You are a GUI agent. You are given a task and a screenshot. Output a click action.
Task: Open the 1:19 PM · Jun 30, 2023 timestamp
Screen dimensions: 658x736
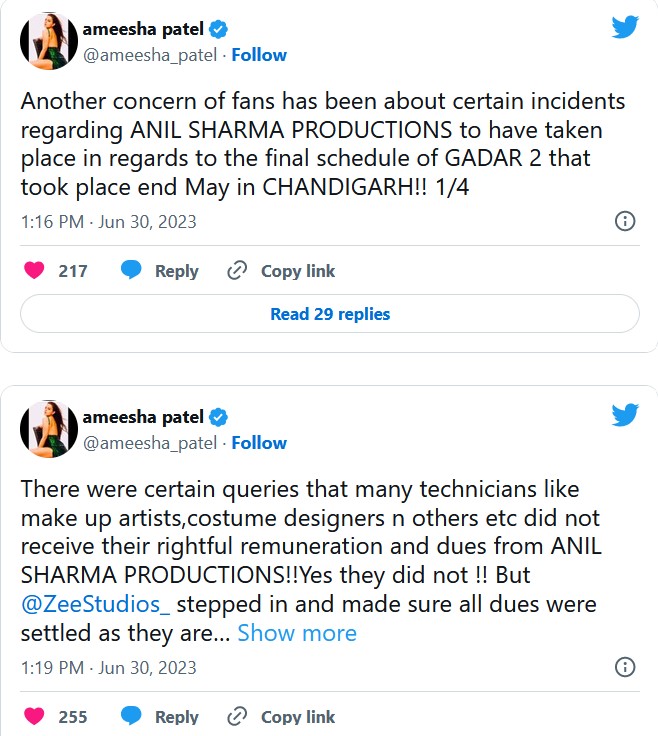(x=108, y=667)
